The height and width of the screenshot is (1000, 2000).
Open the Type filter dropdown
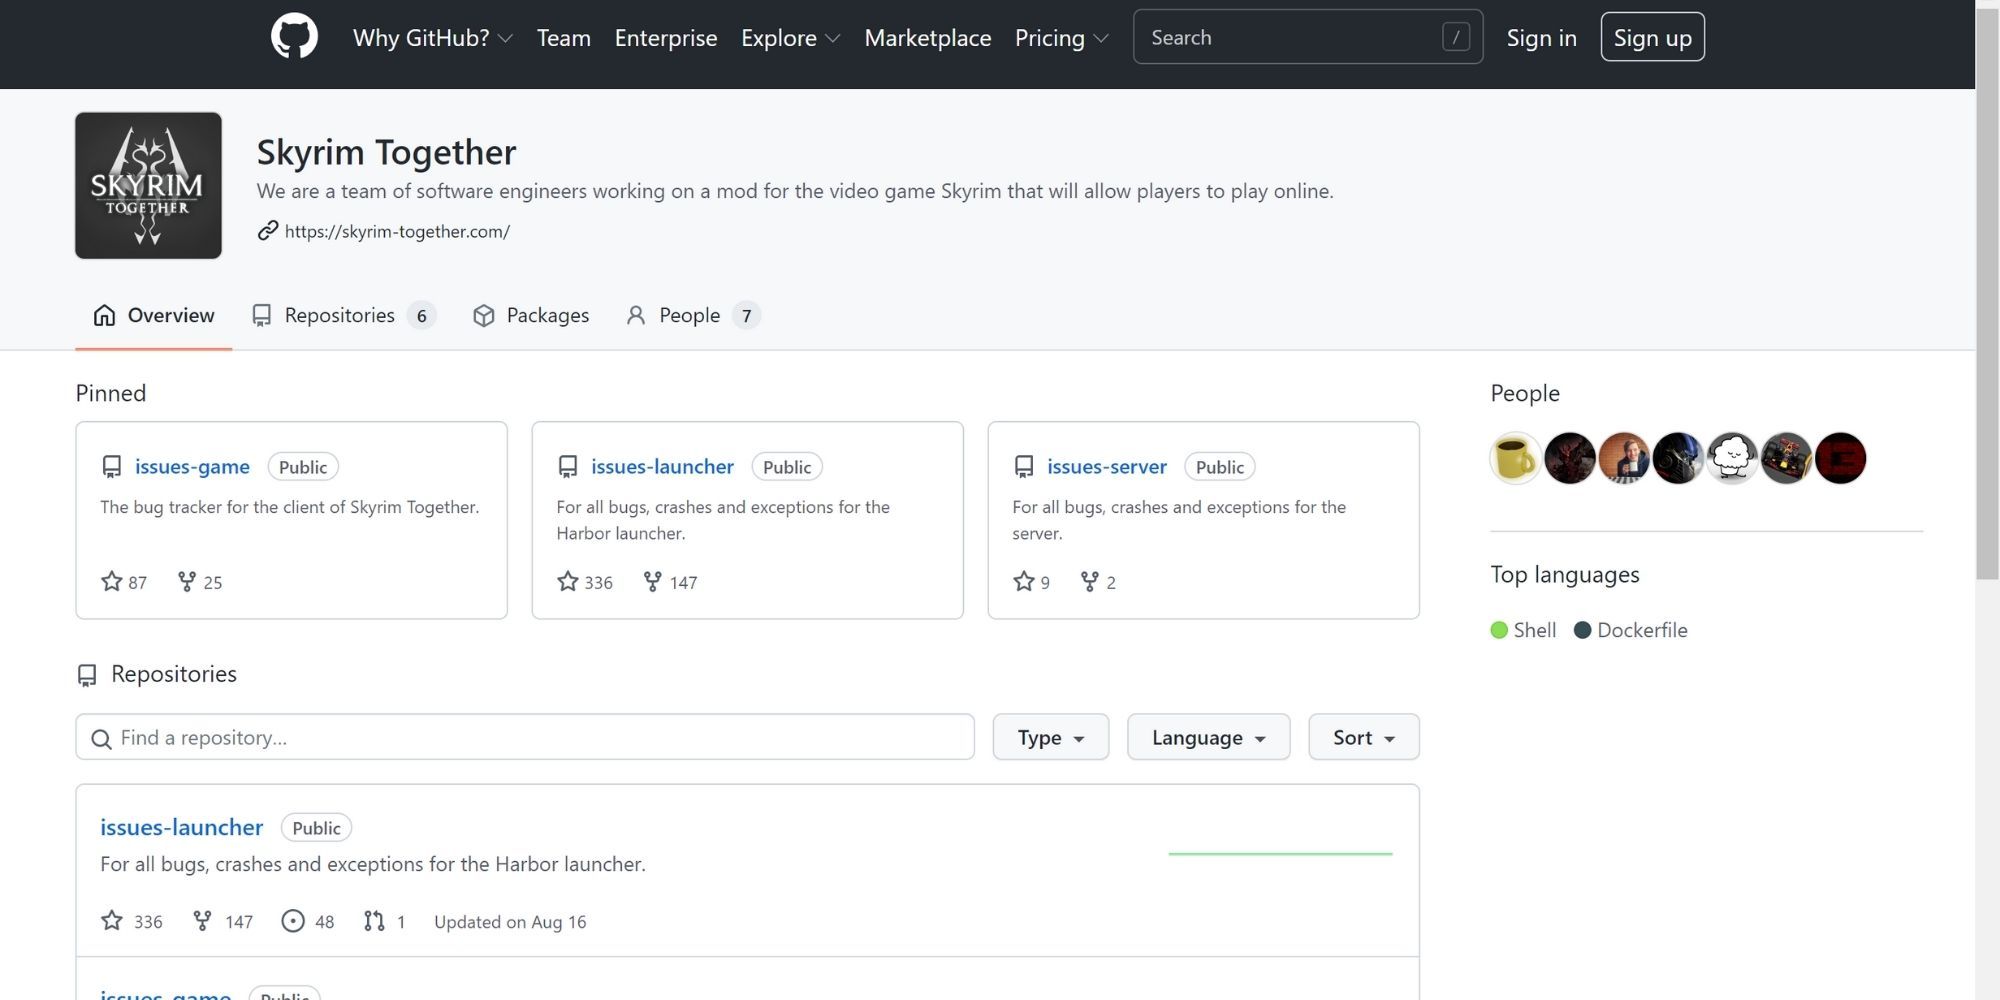(x=1051, y=737)
